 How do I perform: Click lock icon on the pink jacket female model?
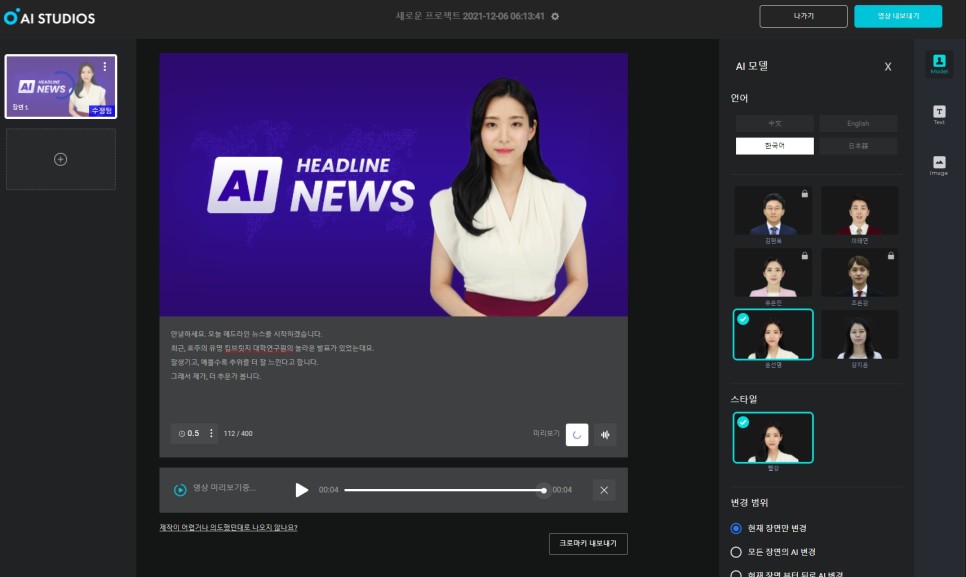[805, 256]
